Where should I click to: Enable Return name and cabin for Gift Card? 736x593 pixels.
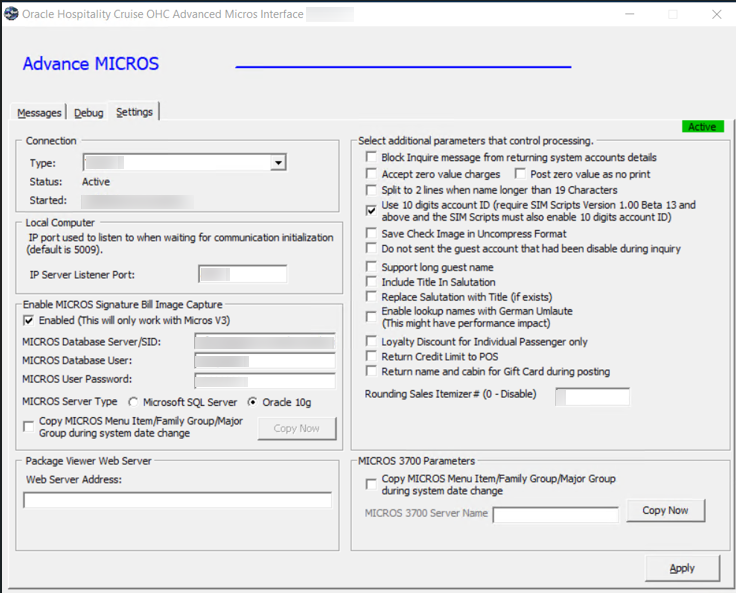point(371,371)
